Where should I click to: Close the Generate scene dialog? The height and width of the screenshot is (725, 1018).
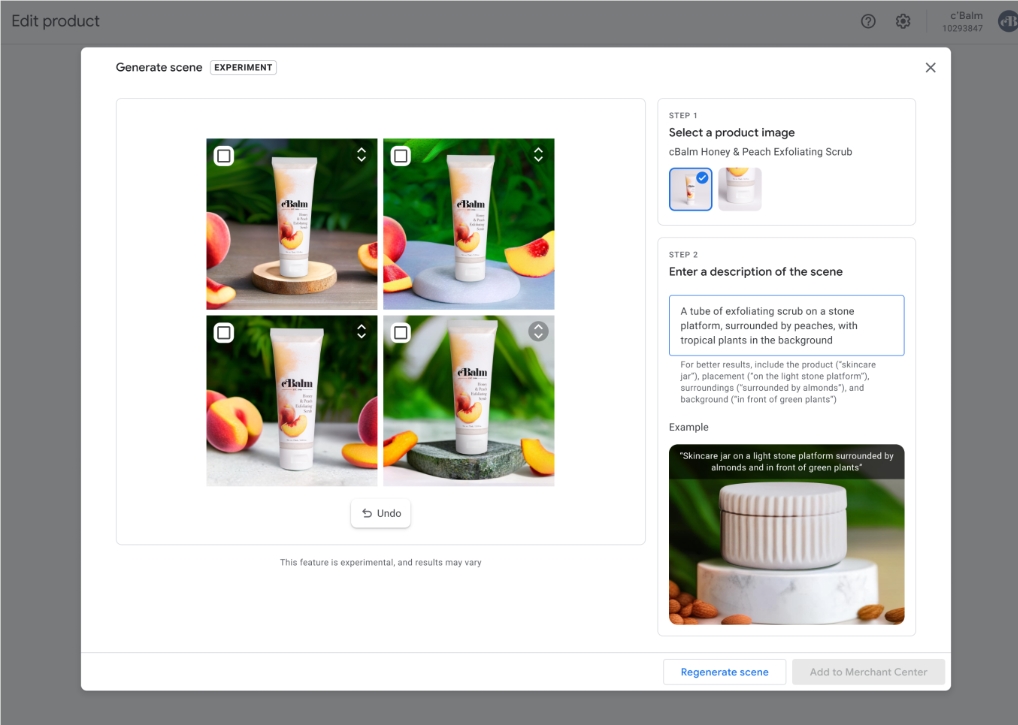(930, 68)
